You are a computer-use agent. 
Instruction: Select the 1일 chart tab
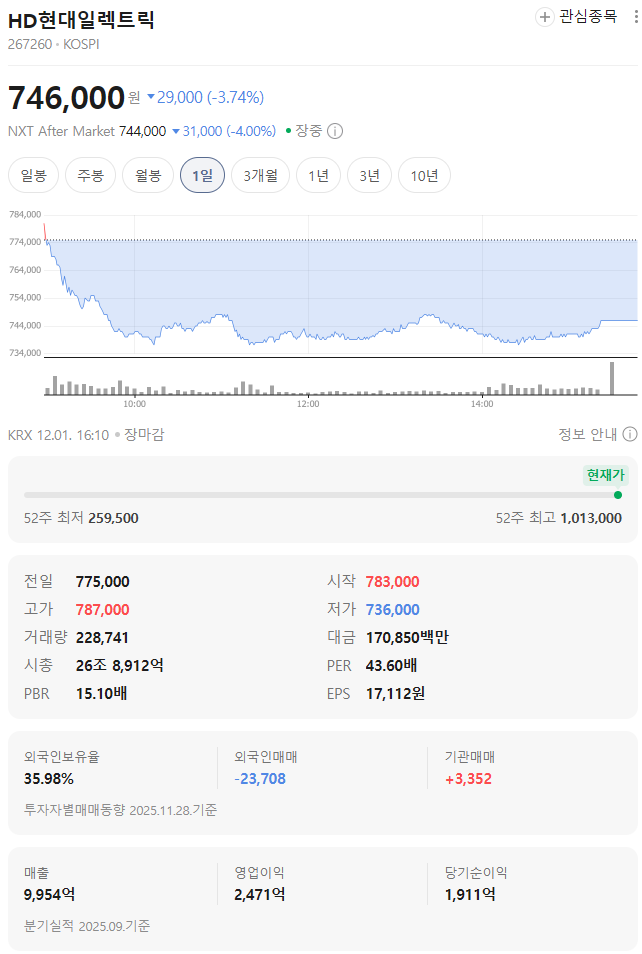(203, 175)
